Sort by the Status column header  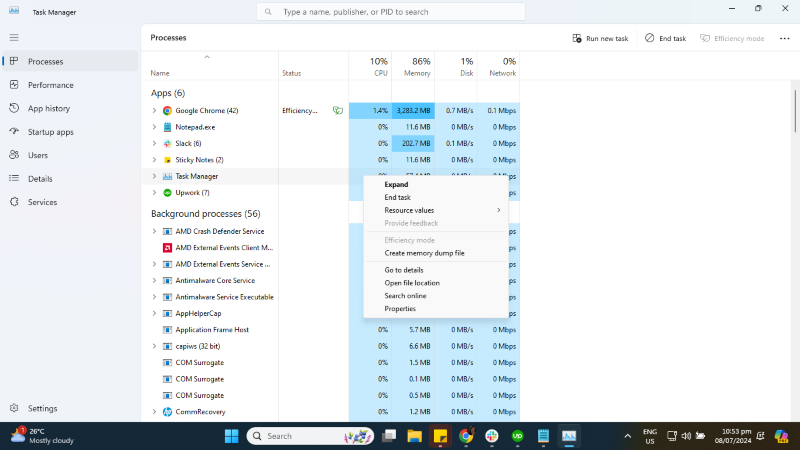[x=313, y=66]
